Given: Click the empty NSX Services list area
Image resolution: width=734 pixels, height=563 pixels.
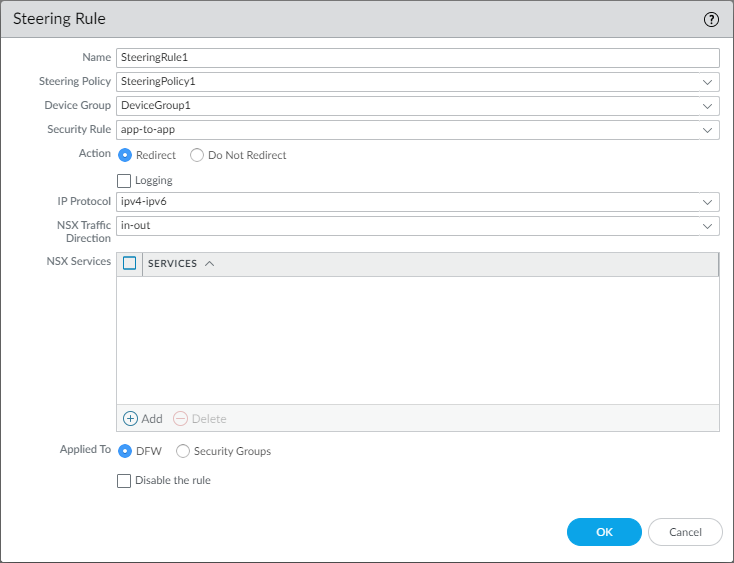Looking at the screenshot, I should coord(417,340).
